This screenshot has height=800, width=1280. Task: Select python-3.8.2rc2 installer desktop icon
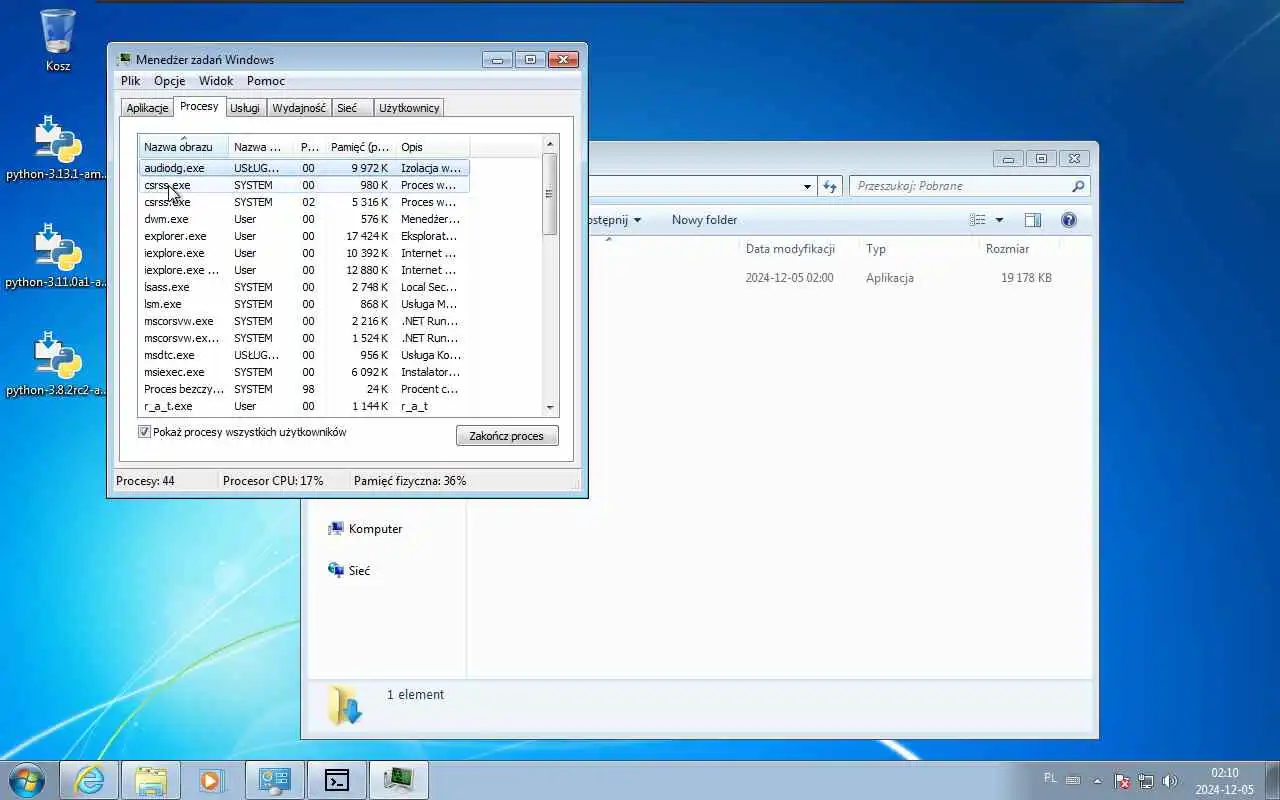pyautogui.click(x=57, y=364)
